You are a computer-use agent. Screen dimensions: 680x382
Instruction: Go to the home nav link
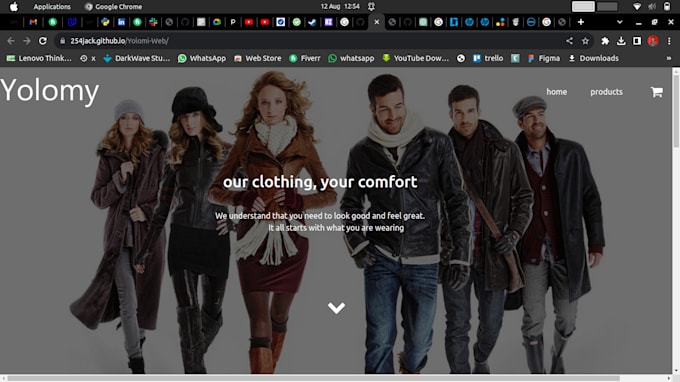click(556, 91)
